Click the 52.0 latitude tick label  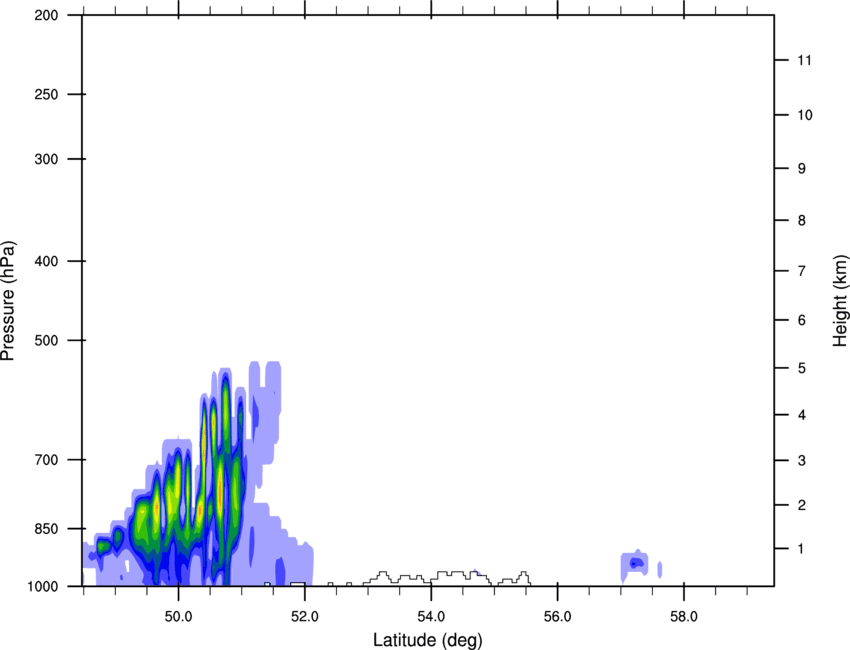[305, 616]
